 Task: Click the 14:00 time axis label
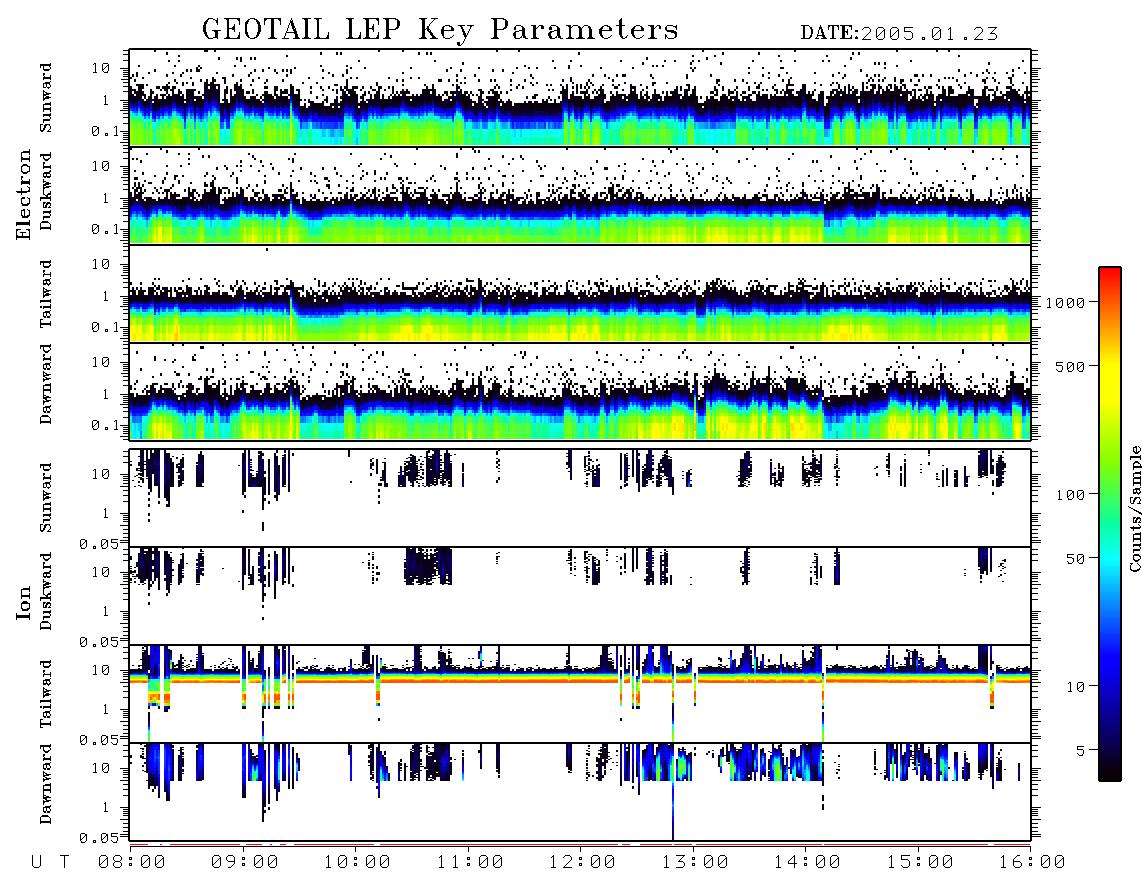pyautogui.click(x=807, y=862)
